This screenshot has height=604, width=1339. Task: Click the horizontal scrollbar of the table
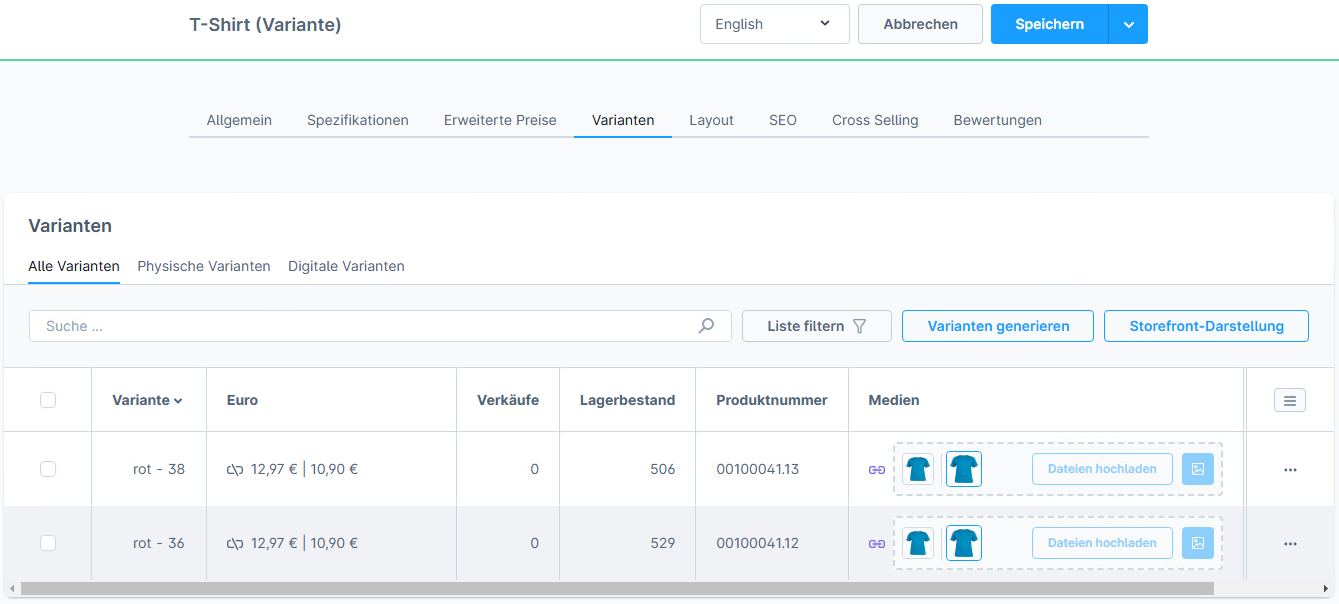pyautogui.click(x=616, y=589)
